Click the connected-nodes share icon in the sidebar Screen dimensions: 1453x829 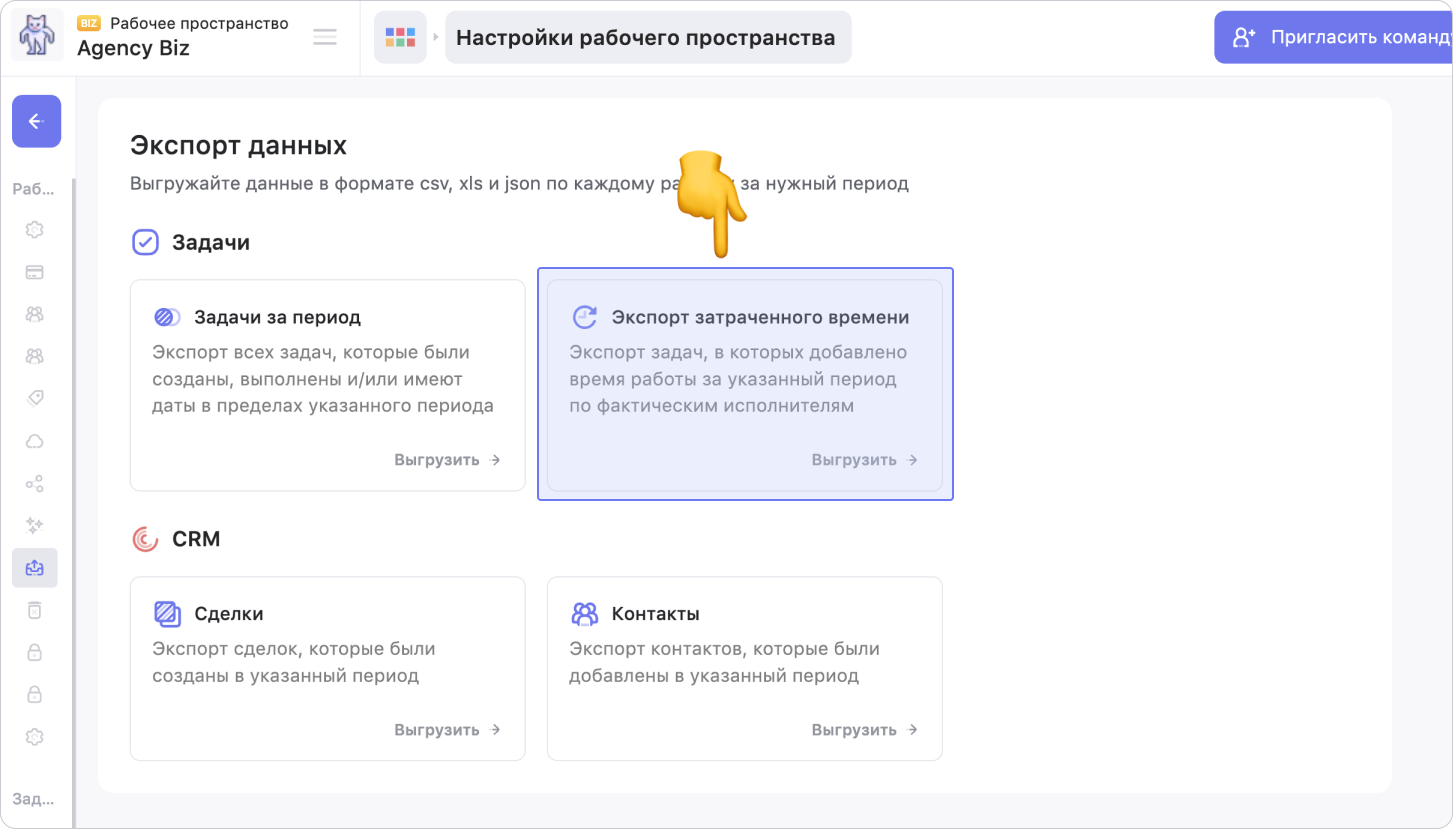[34, 484]
